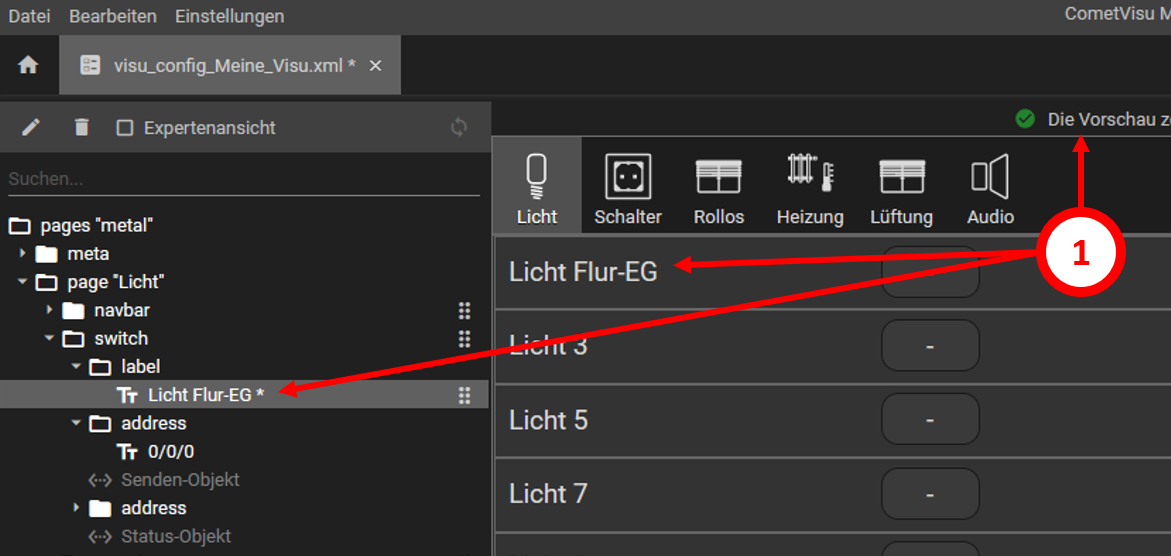Close the visu_config_Meine_Visu.xml tab
Viewport: 1171px width, 556px height.
(x=376, y=65)
